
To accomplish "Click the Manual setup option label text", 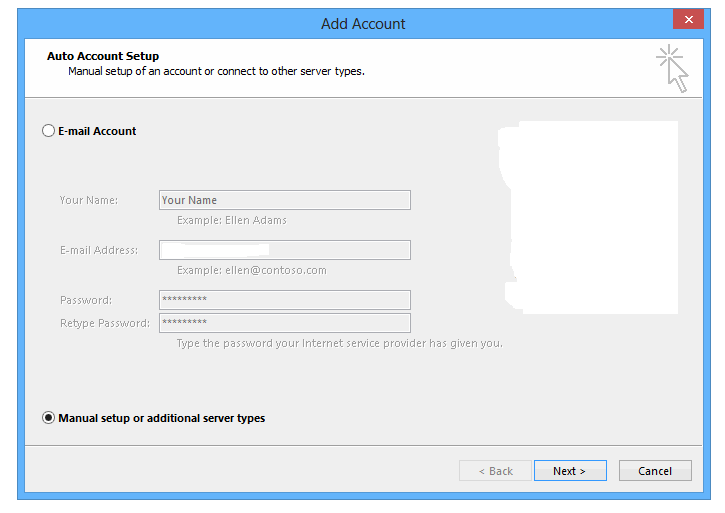I will coord(161,418).
